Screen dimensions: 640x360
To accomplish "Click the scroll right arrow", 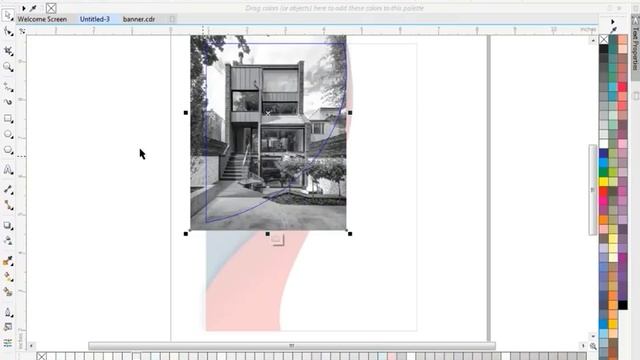I will point(583,346).
